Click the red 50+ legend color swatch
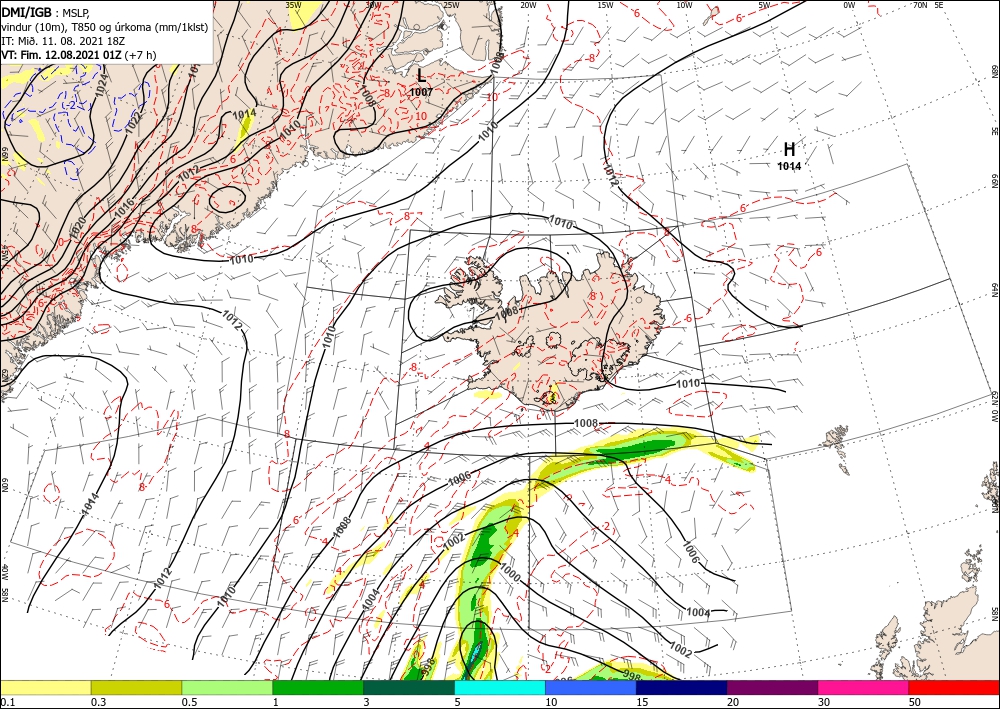1000x709 pixels. 954,687
